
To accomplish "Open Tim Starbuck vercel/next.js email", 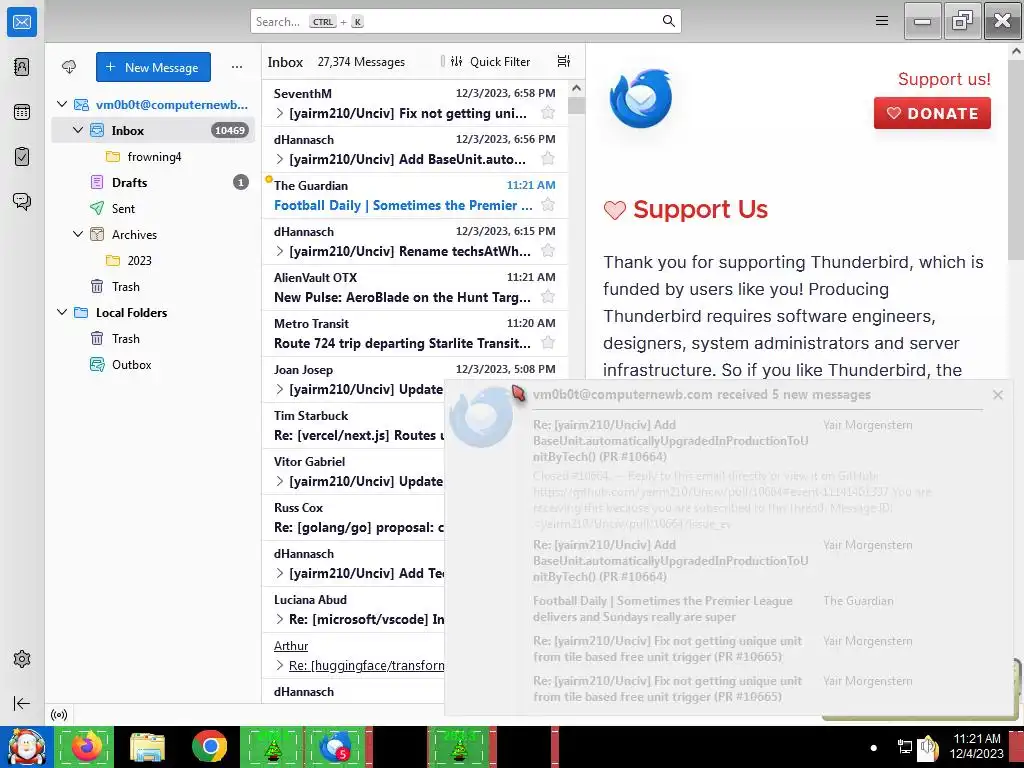I will [353, 426].
